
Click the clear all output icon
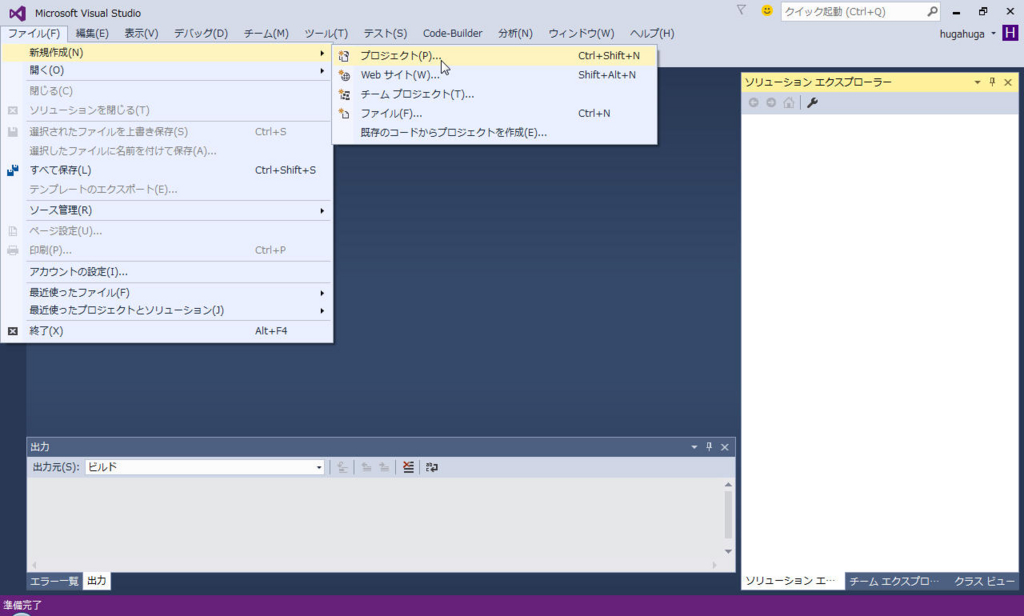(408, 467)
